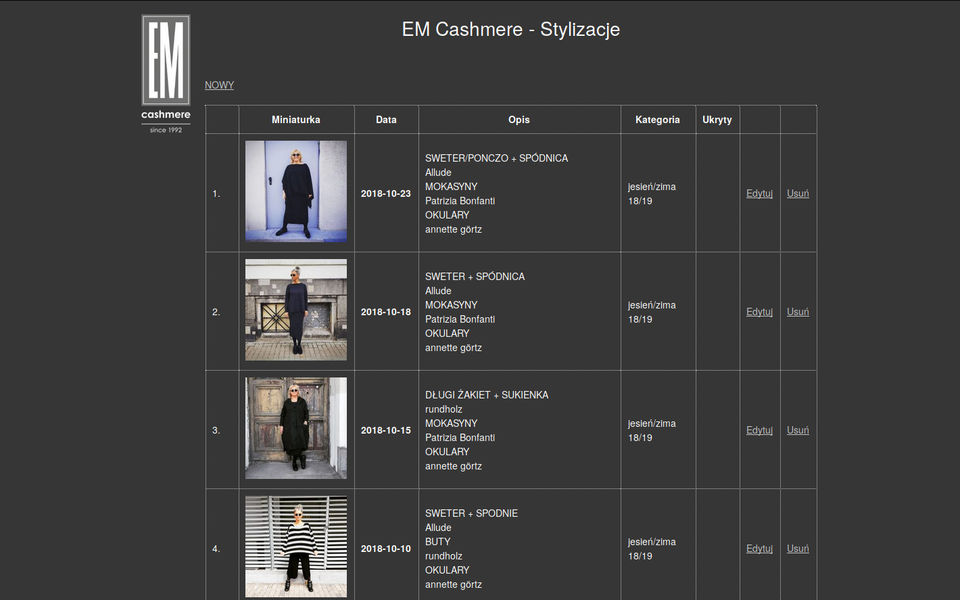Click the Kategoria column header
The height and width of the screenshot is (600, 960).
(x=658, y=120)
